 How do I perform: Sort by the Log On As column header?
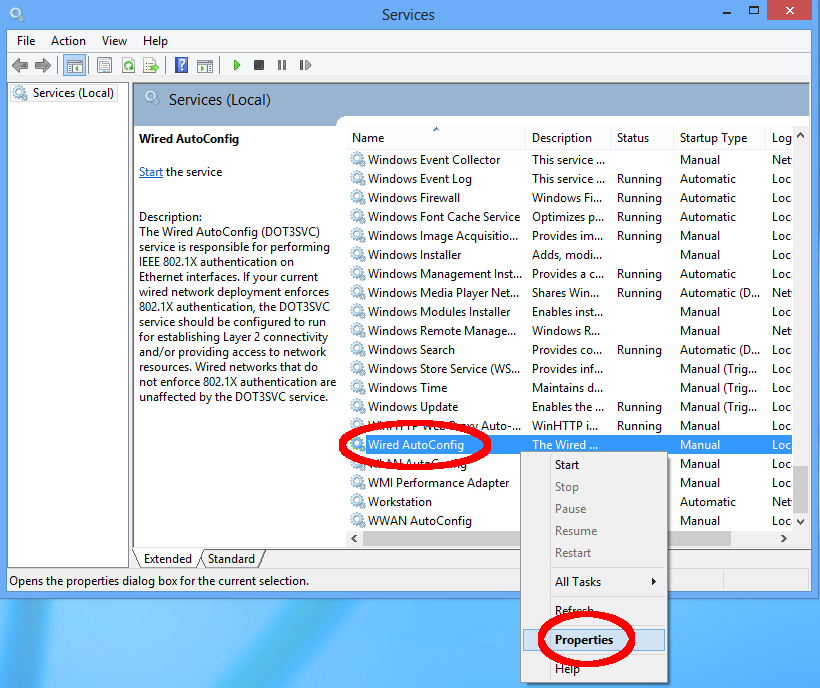779,137
